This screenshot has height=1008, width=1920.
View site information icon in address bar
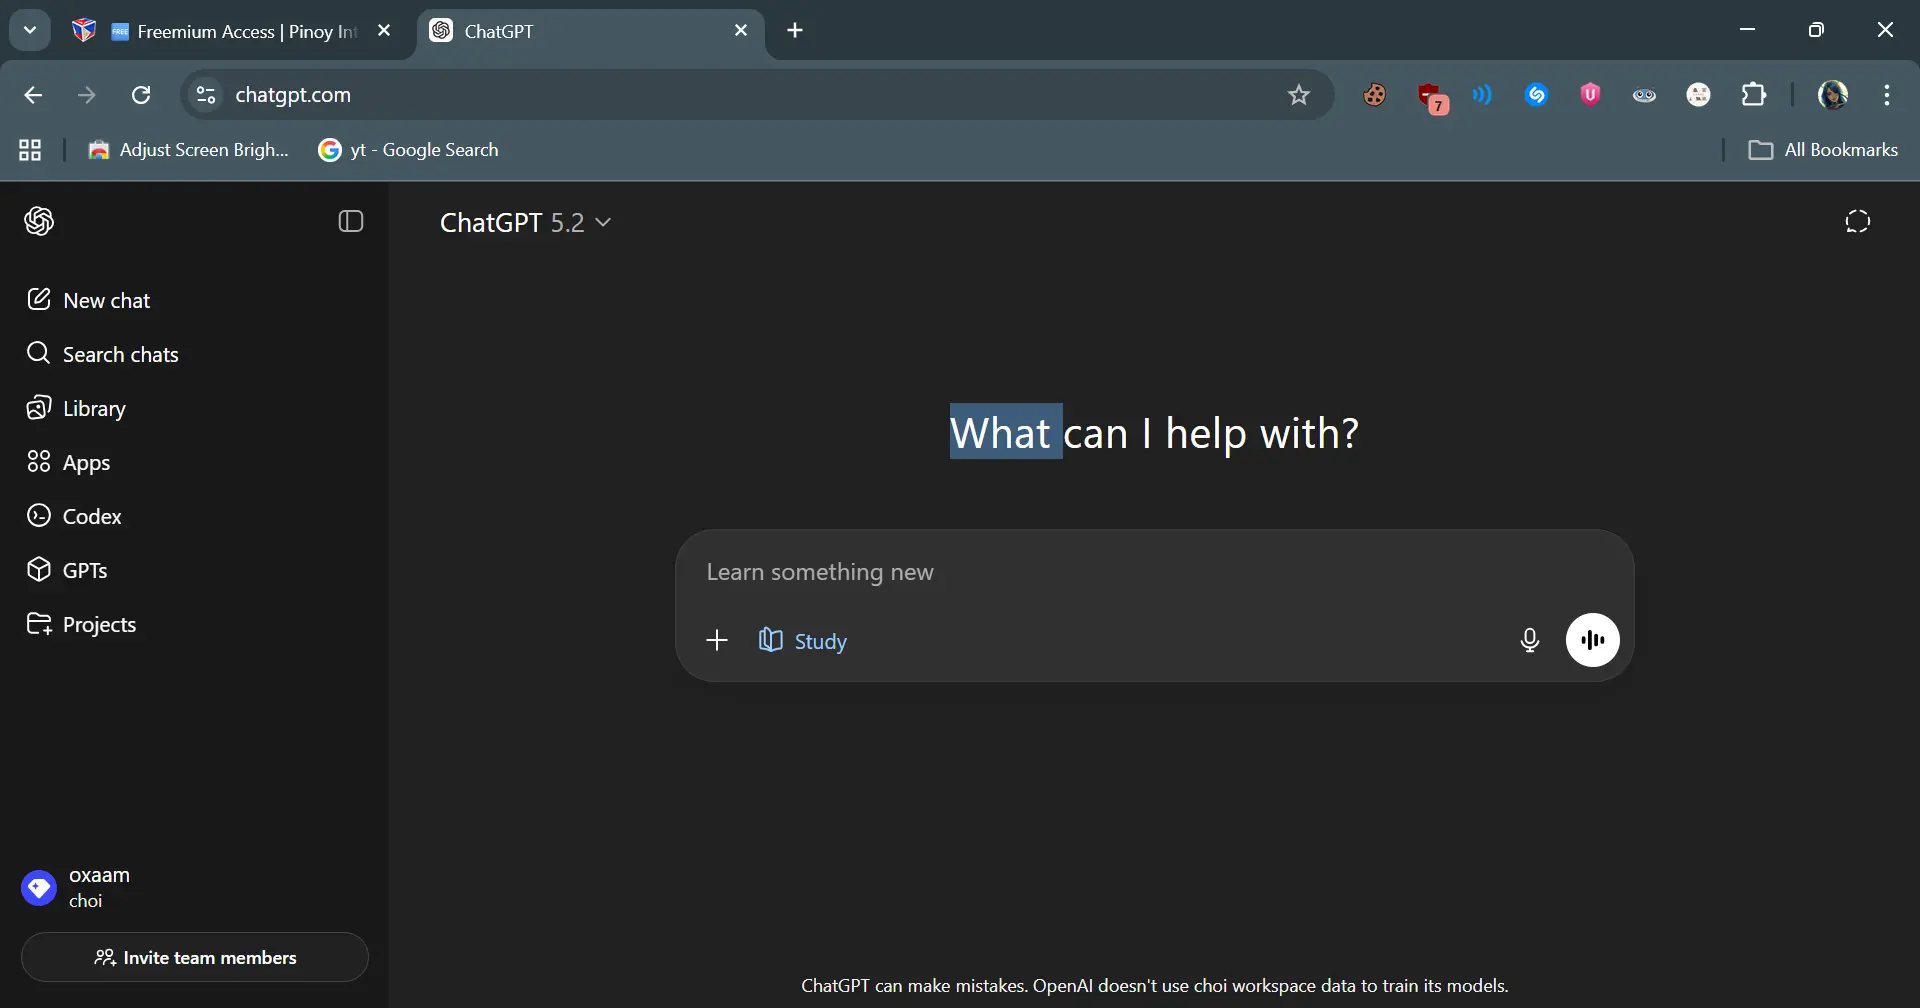[206, 95]
